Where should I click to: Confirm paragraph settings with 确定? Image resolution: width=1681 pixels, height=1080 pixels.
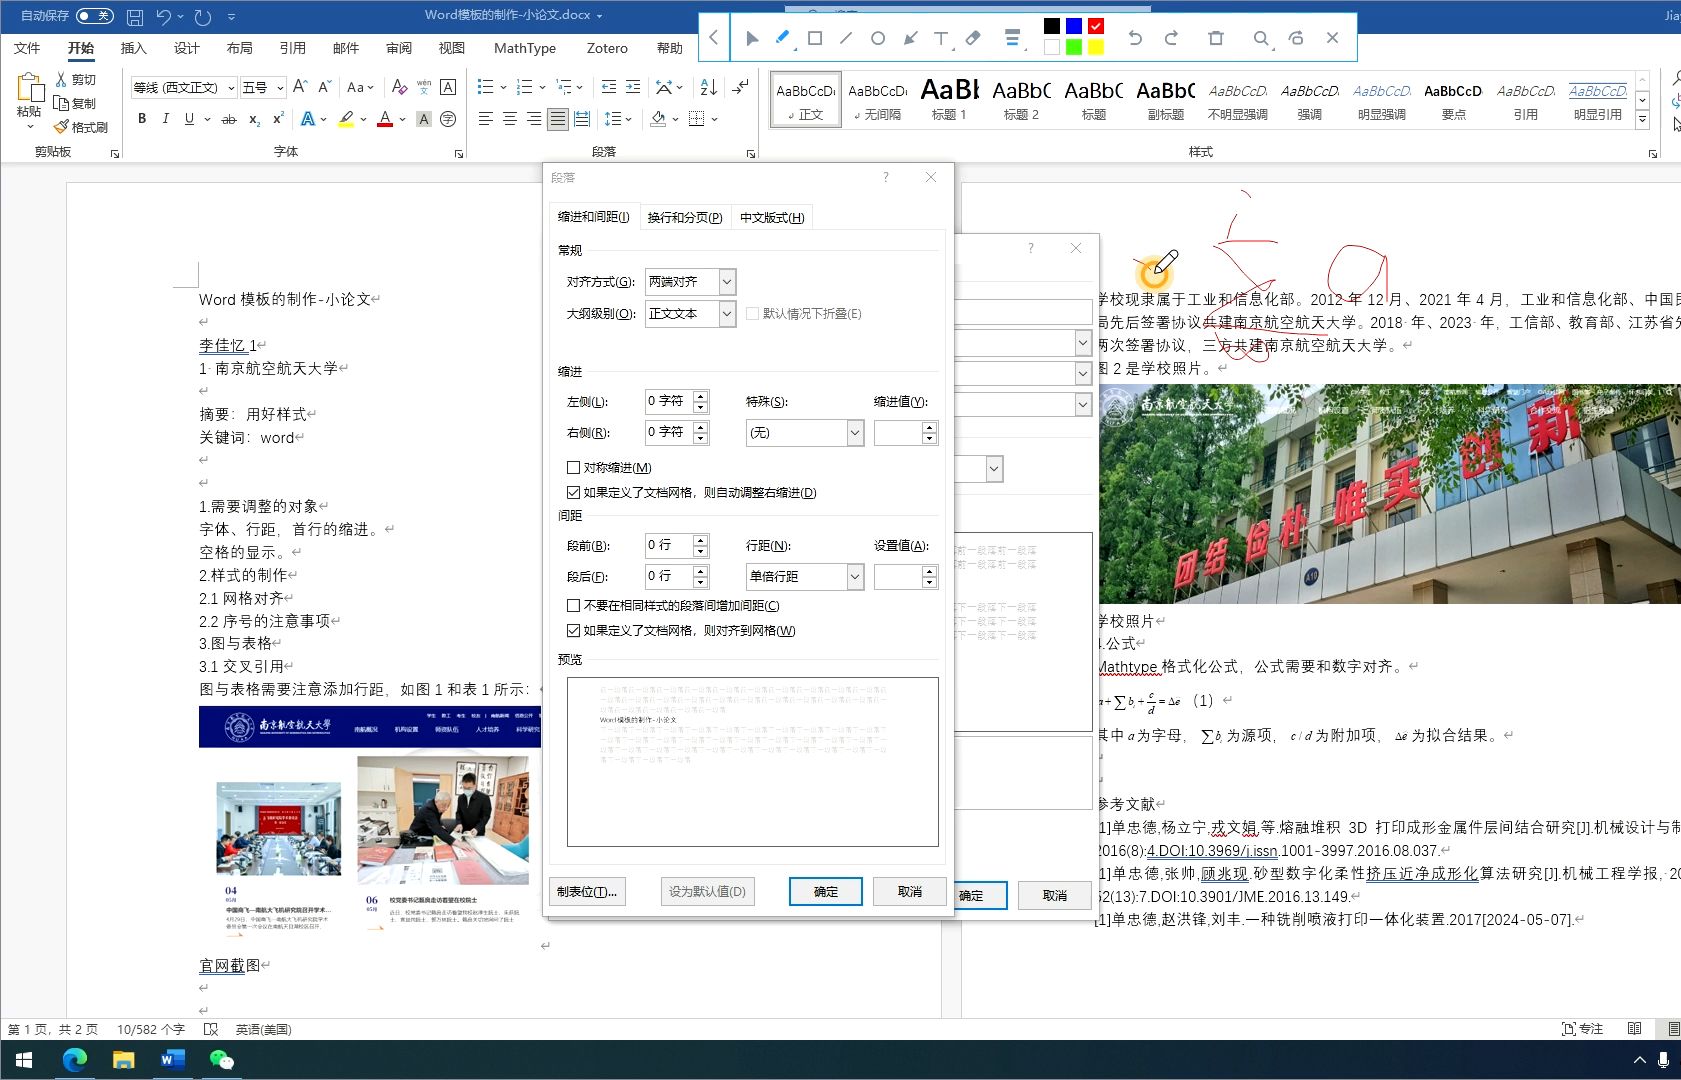[x=825, y=891]
